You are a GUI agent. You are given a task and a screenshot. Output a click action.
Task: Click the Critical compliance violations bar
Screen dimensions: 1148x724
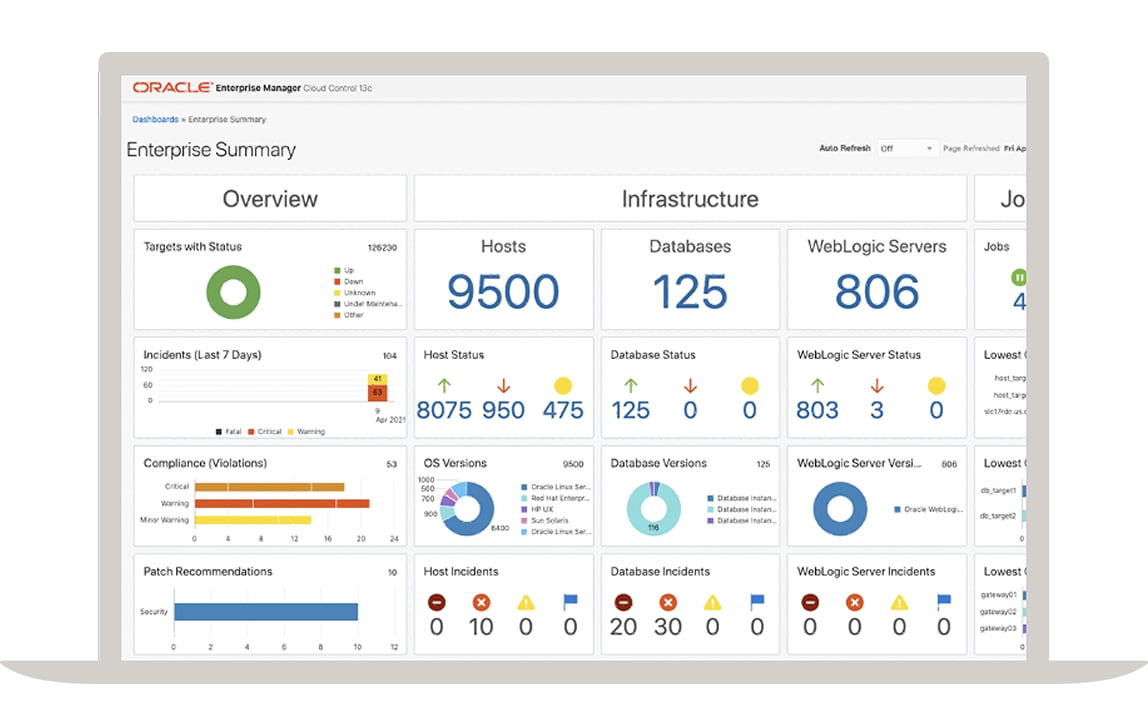tap(269, 487)
